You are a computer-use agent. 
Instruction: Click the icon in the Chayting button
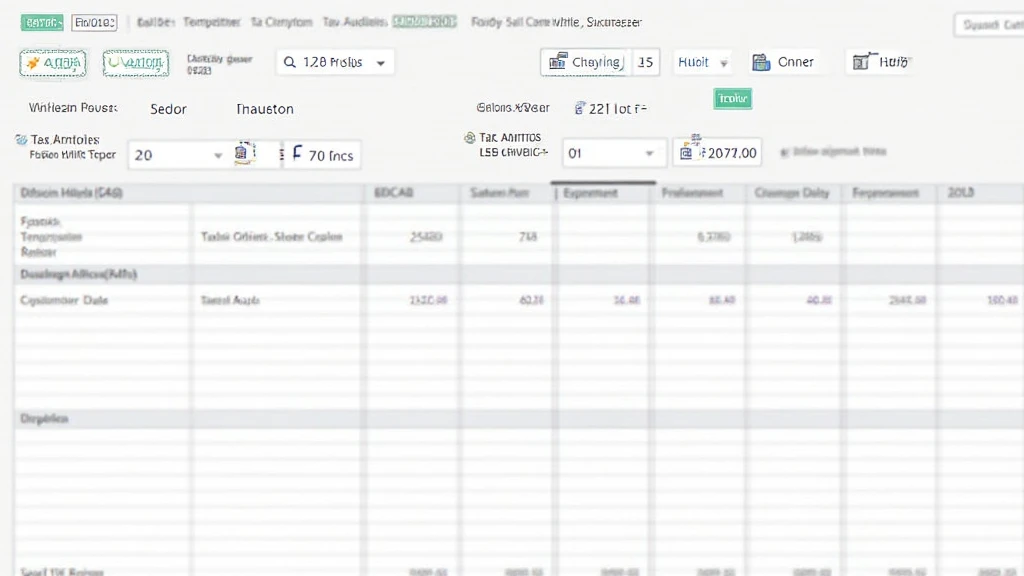tap(558, 62)
